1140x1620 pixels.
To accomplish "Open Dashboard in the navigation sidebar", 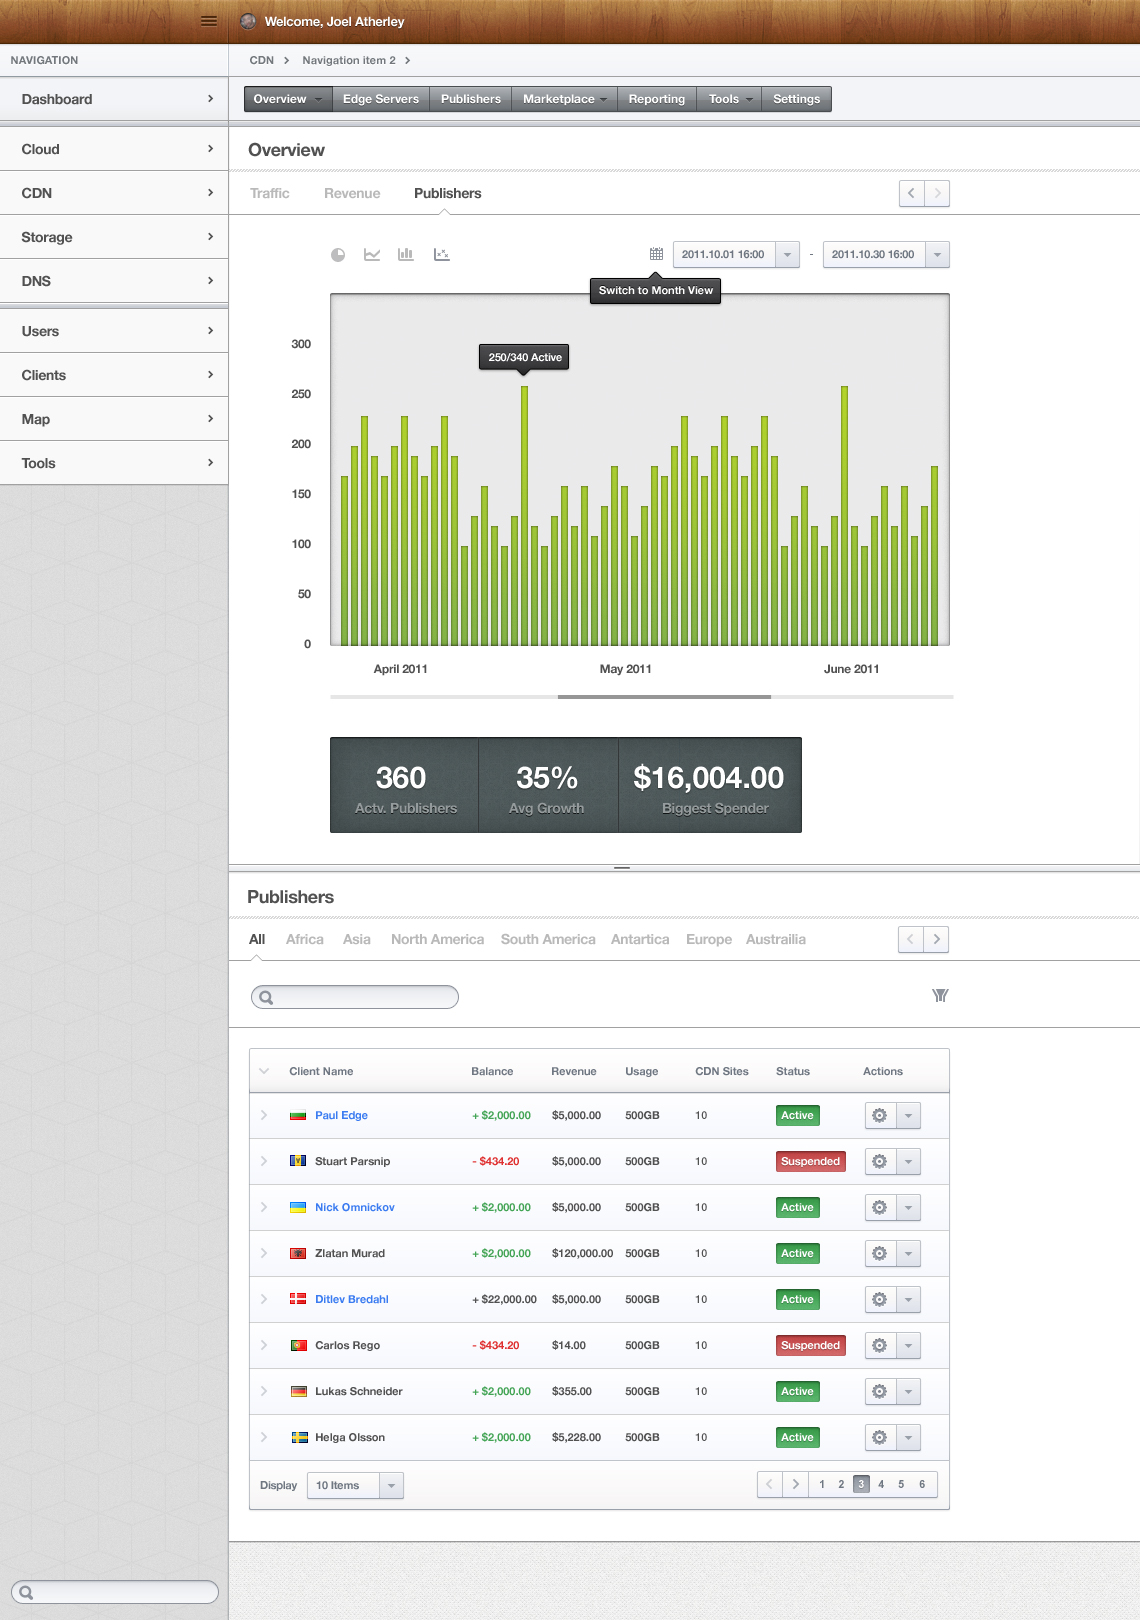I will coord(114,99).
